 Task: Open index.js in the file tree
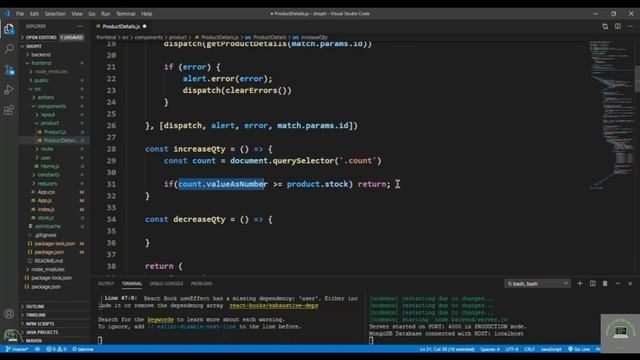pyautogui.click(x=54, y=209)
